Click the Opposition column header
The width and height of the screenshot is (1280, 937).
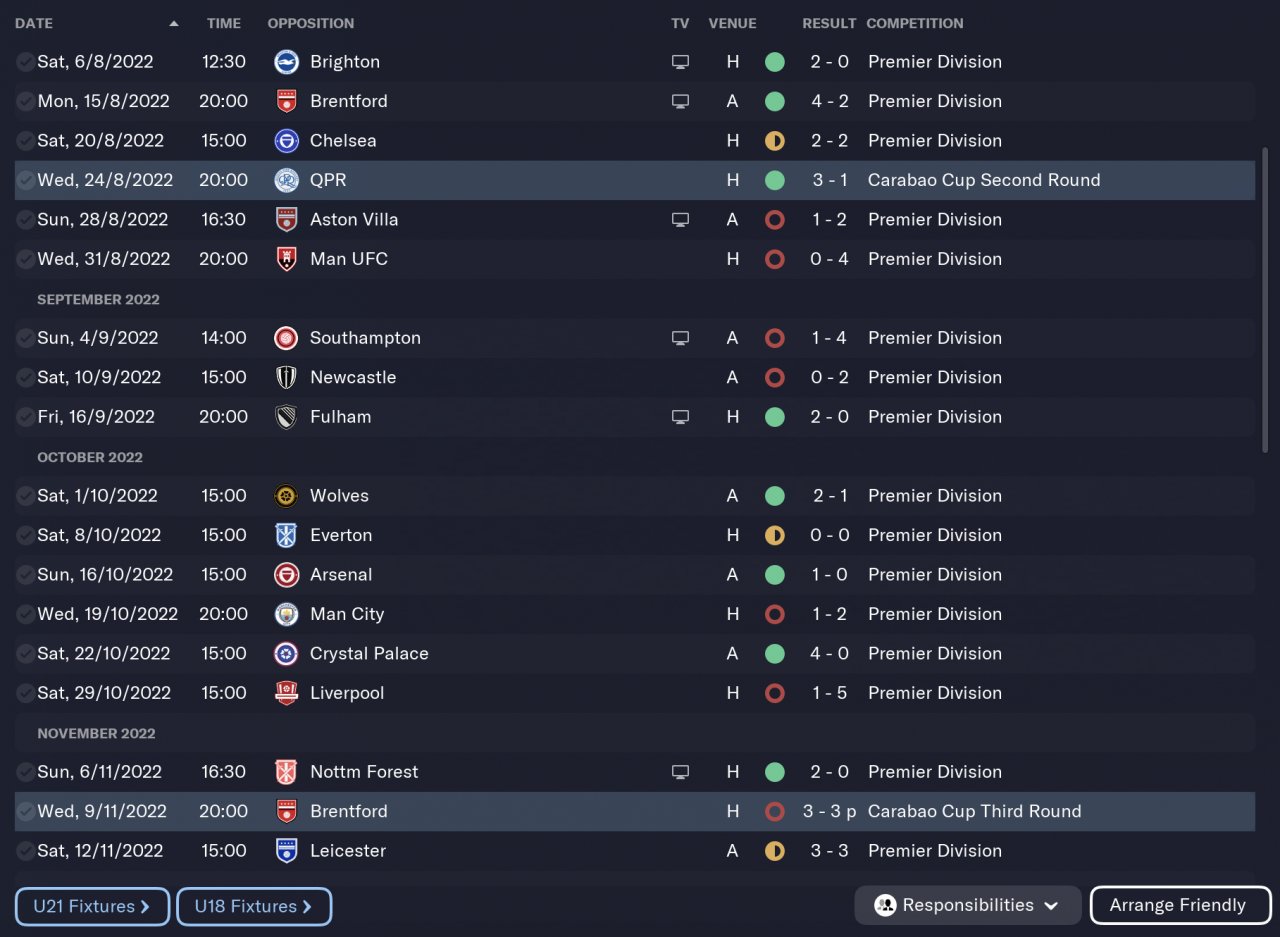pos(310,23)
